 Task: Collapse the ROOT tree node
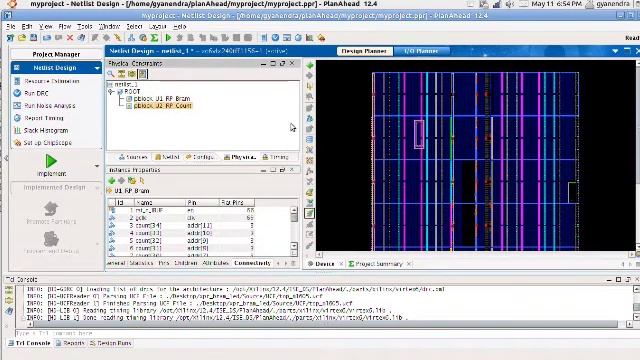pyautogui.click(x=111, y=92)
